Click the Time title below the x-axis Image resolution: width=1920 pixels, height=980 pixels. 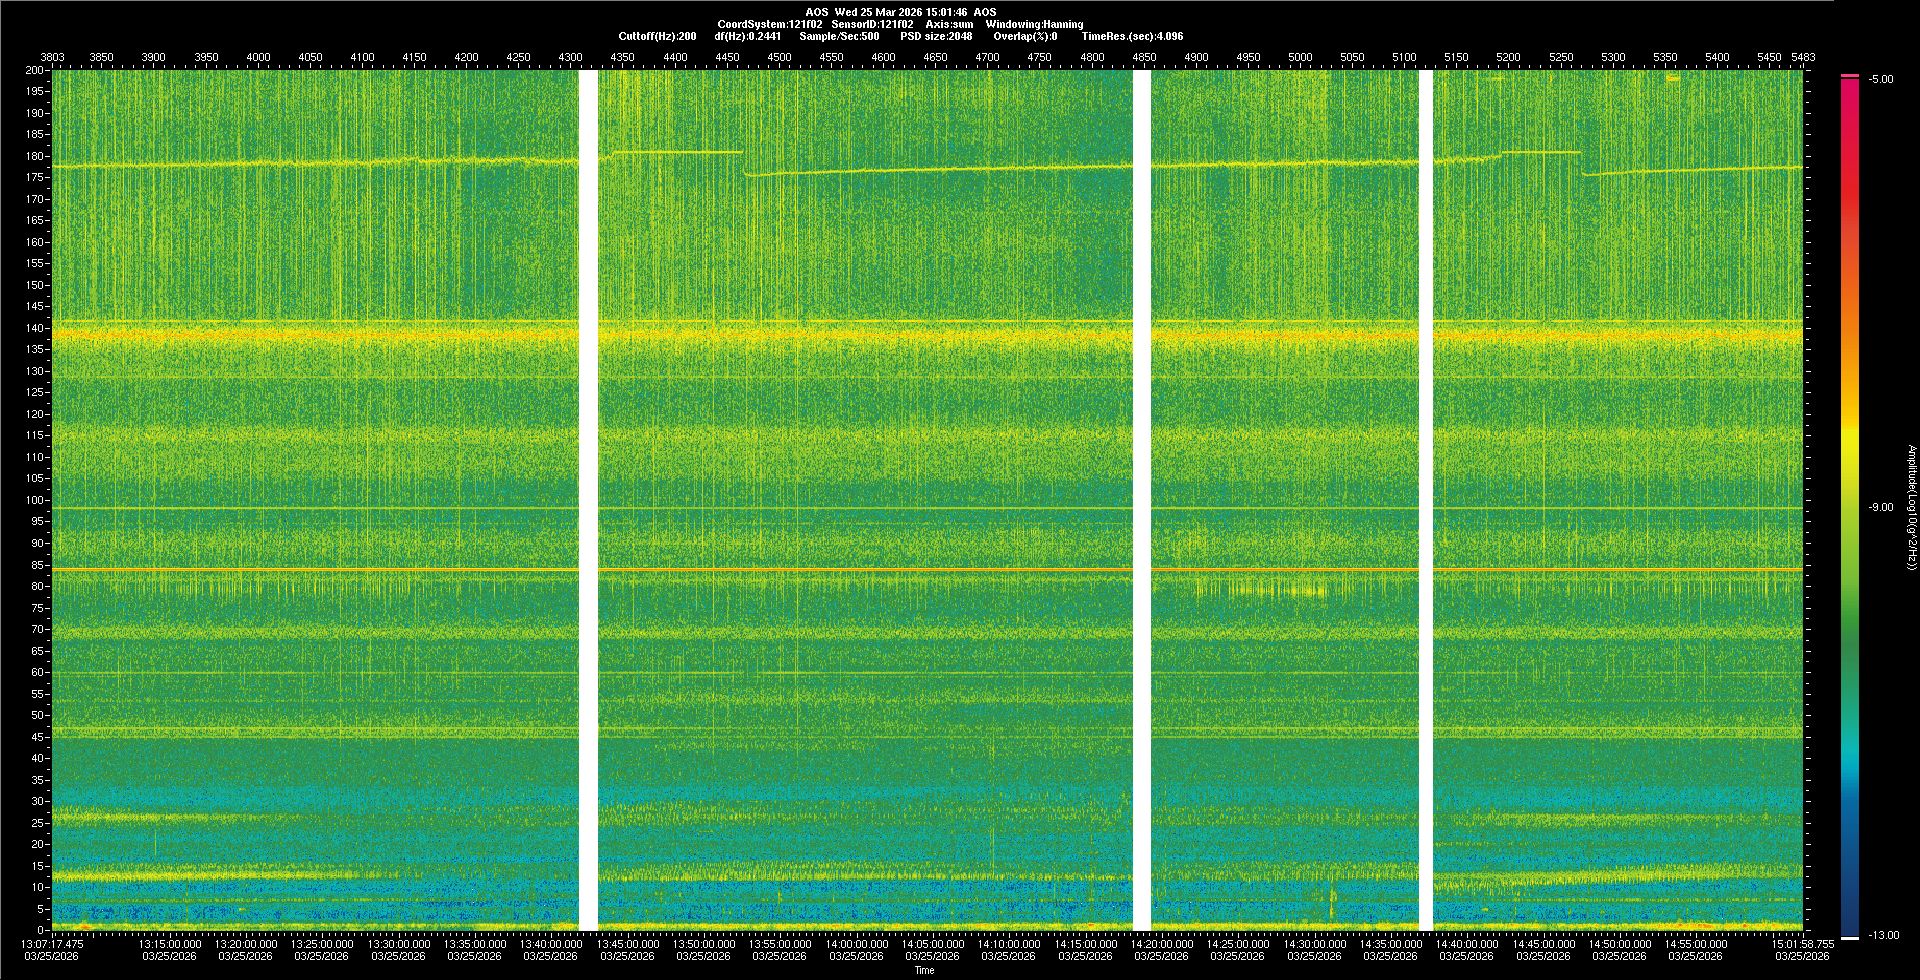(x=924, y=970)
